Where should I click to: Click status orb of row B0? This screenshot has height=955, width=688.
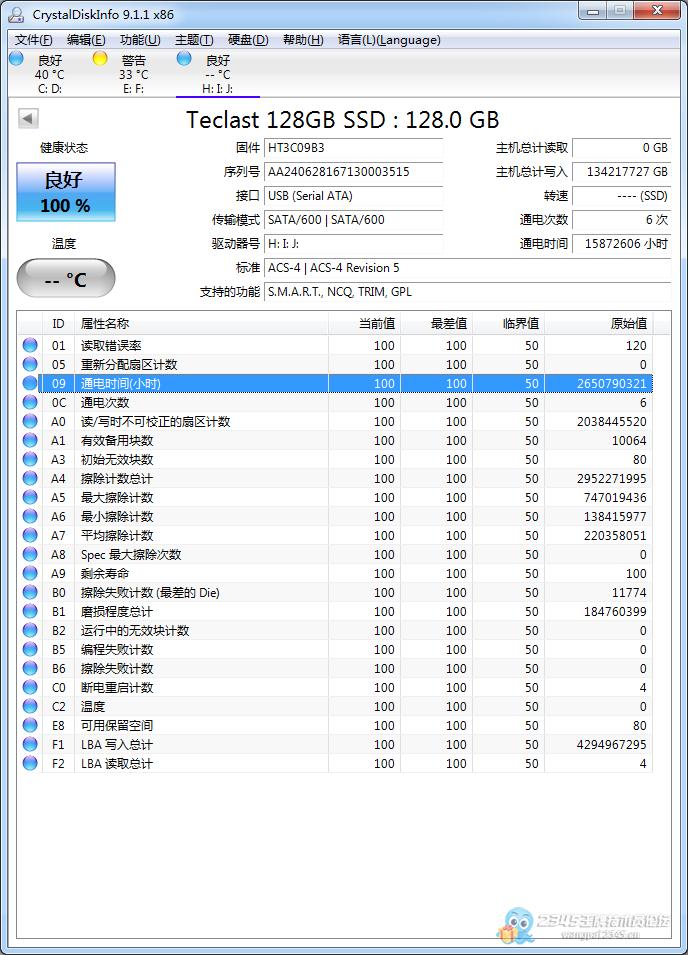click(30, 592)
